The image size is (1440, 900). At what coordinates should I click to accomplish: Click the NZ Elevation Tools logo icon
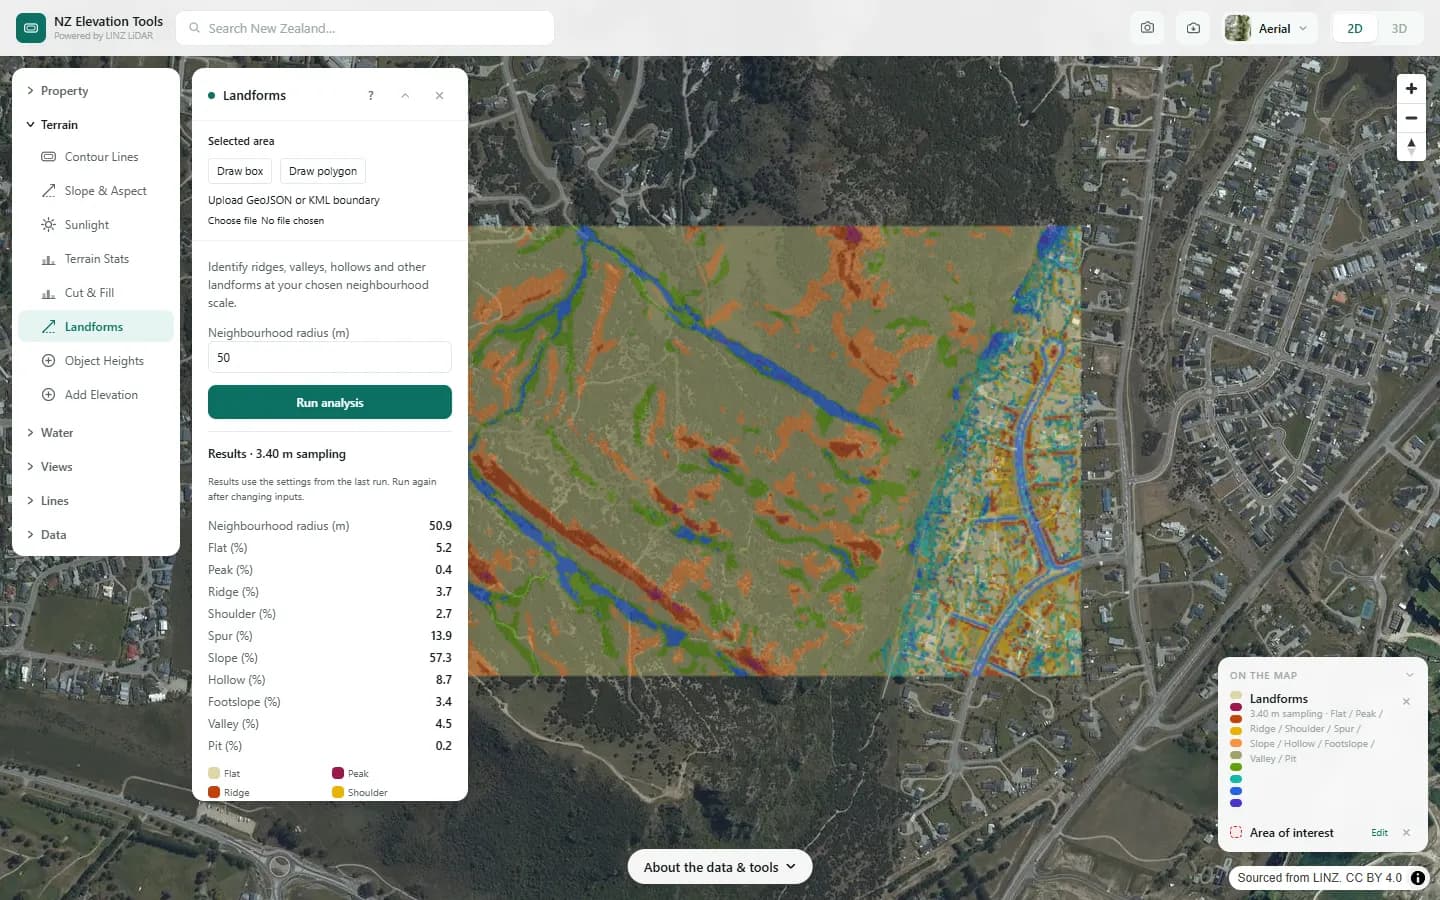click(x=31, y=28)
